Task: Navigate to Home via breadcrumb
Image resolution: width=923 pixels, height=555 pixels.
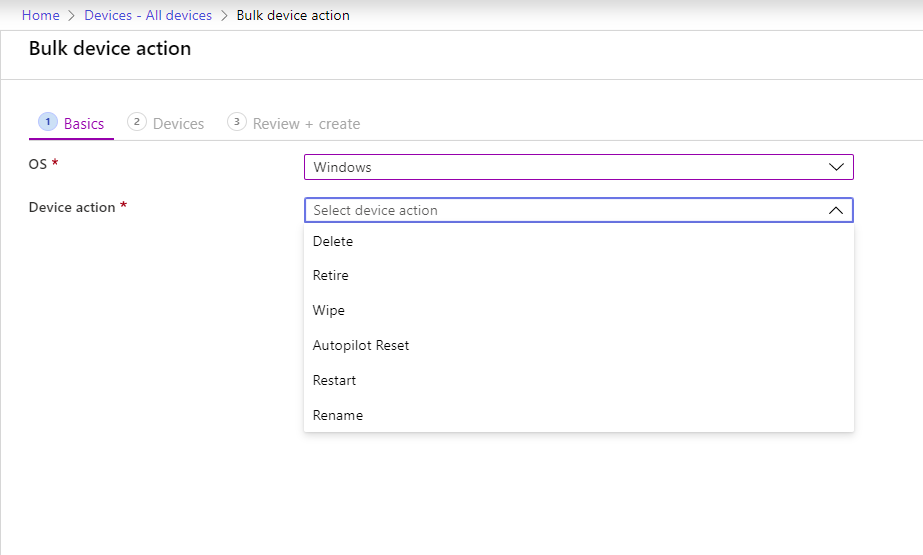Action: 40,16
